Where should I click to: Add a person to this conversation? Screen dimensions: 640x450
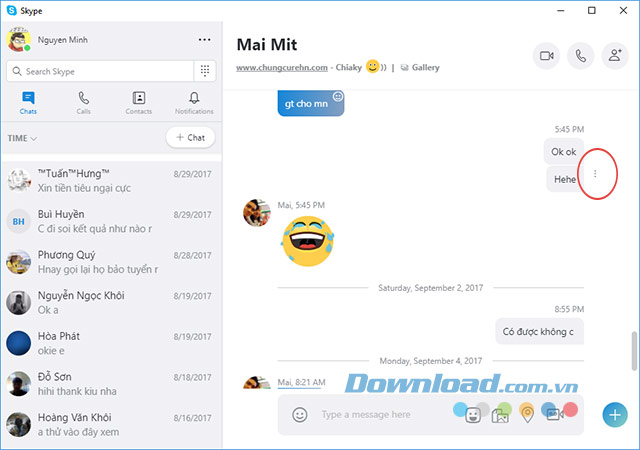tap(615, 56)
